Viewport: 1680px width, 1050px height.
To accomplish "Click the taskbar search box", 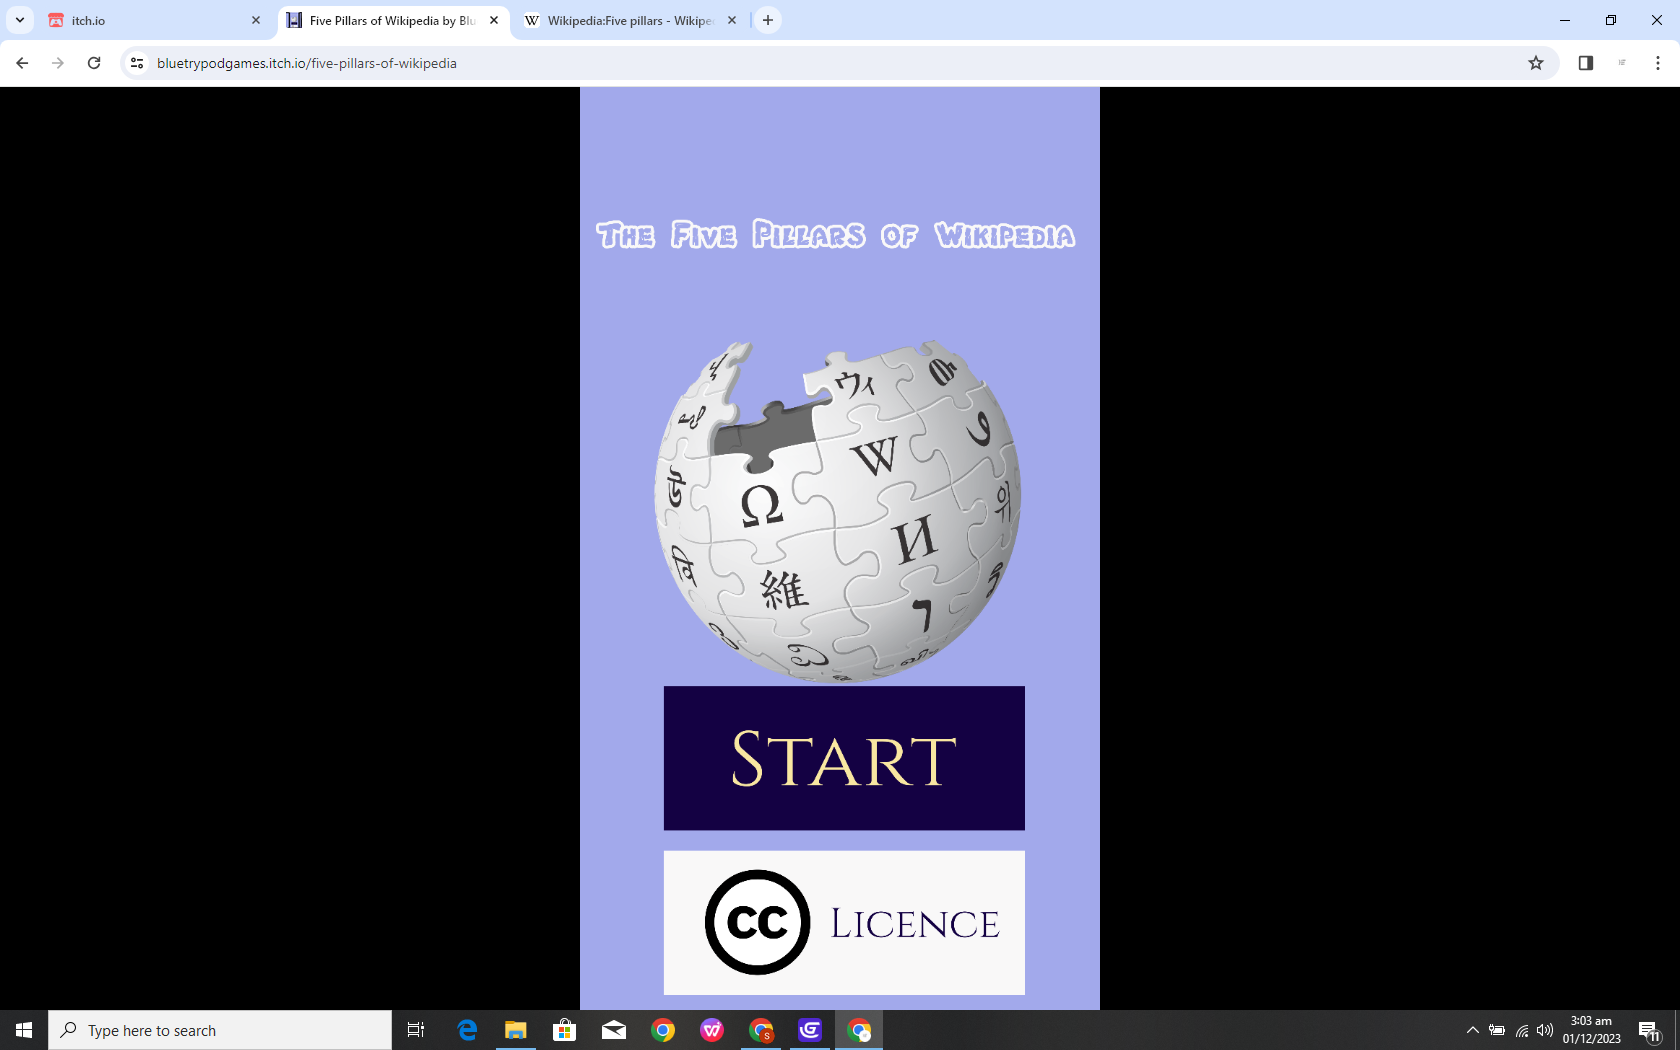I will click(220, 1030).
